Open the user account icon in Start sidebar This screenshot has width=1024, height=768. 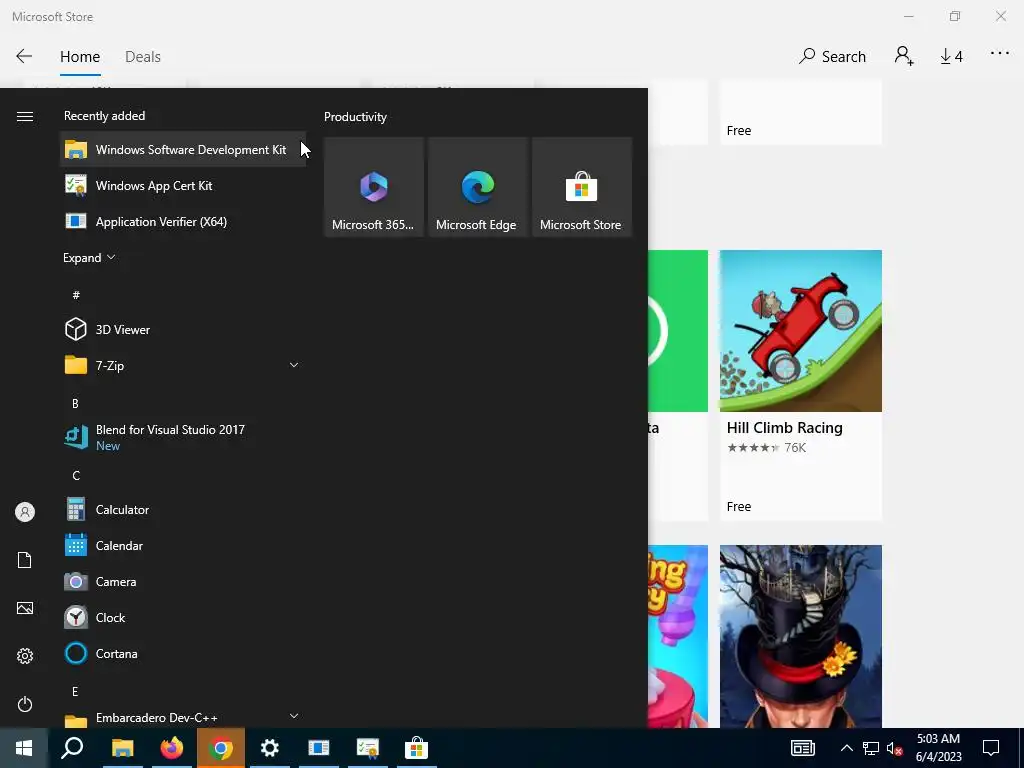tap(25, 512)
